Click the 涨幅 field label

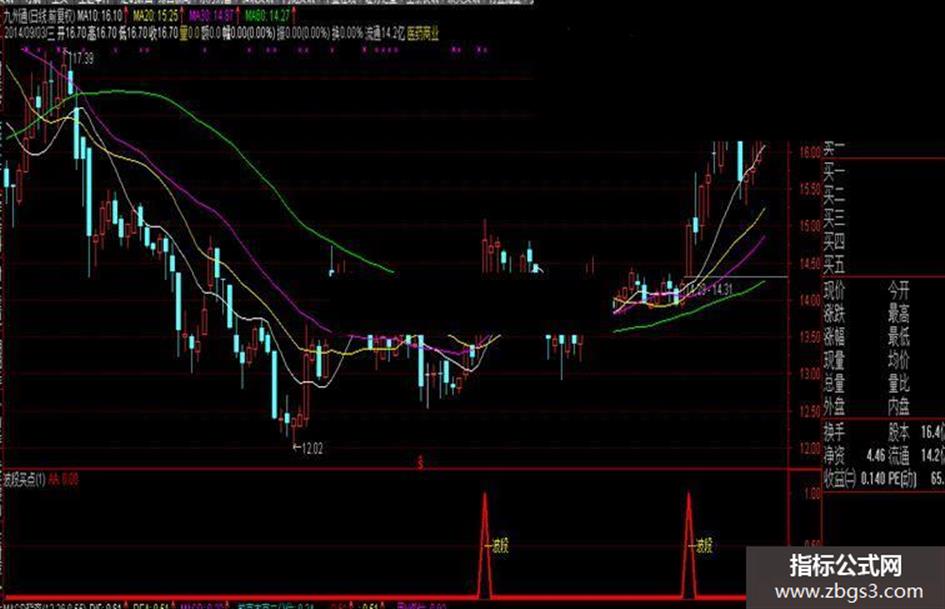click(x=834, y=337)
